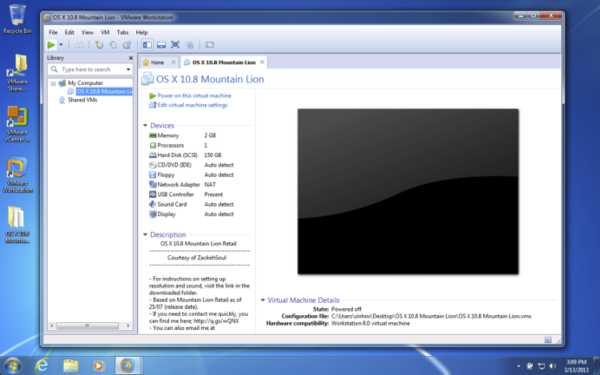600x375 pixels.
Task: Click the console view toolbar icon
Action: [209, 45]
